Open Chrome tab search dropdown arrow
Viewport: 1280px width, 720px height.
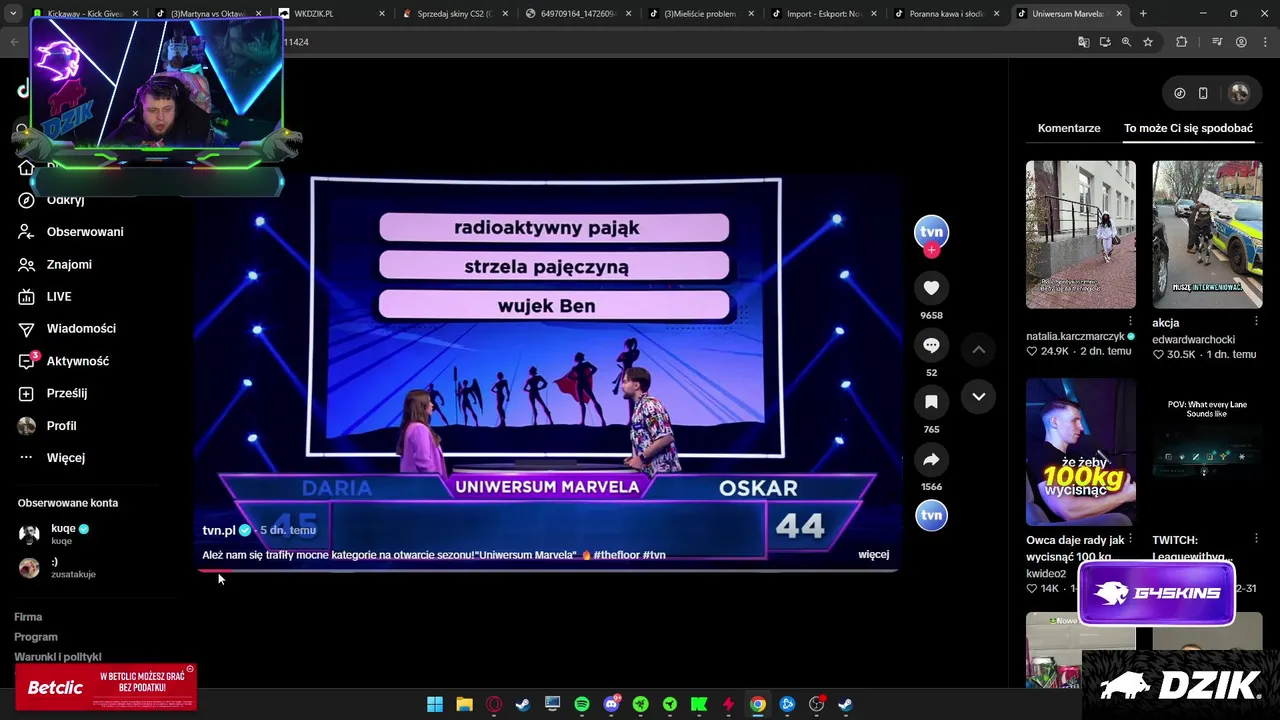[x=13, y=14]
